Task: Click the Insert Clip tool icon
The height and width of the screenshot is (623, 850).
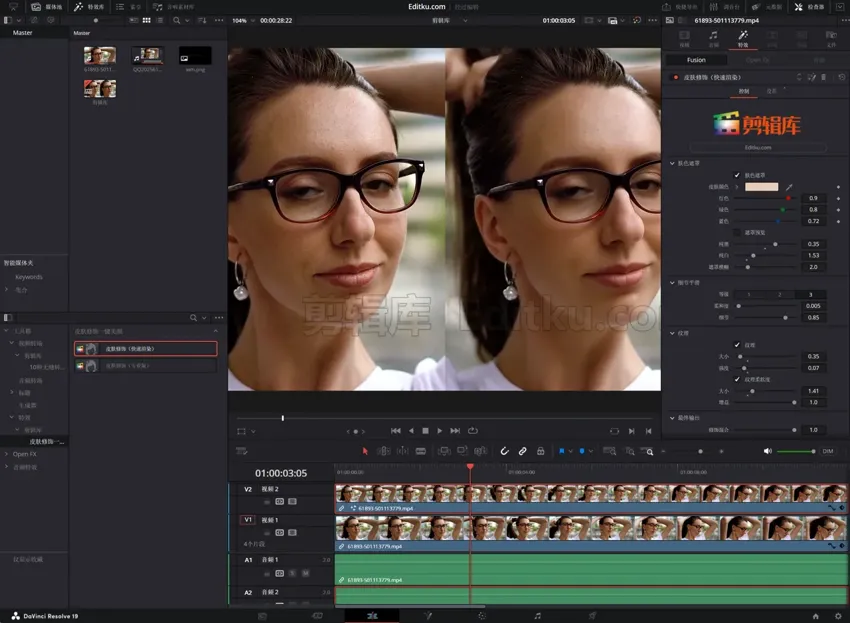Action: 444,451
